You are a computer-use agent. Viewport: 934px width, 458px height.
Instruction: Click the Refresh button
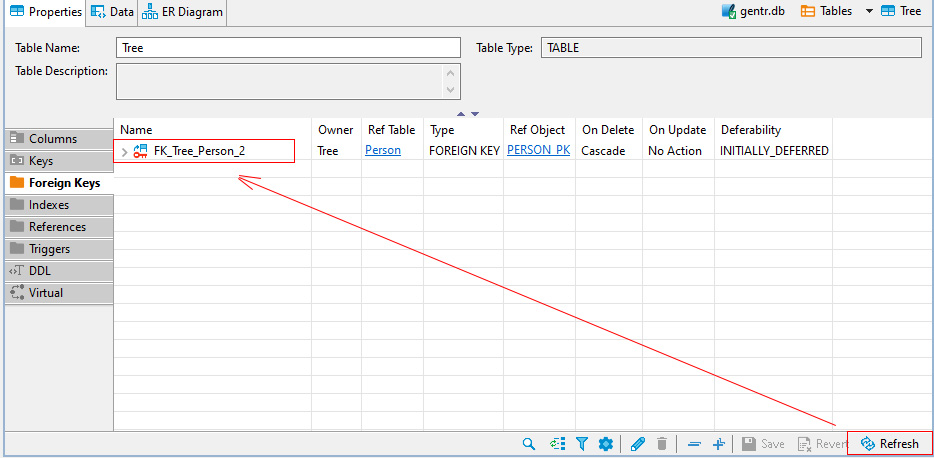click(890, 444)
